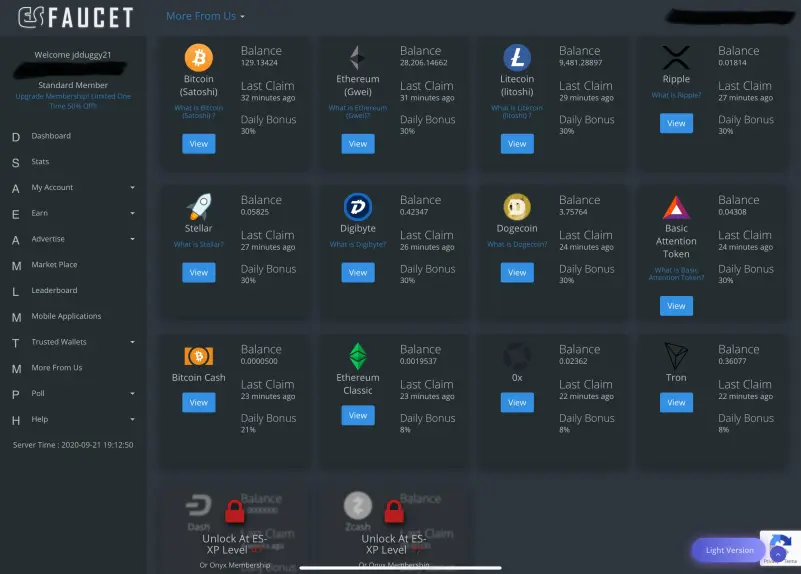
Task: Switch to Light Version
Action: [729, 550]
